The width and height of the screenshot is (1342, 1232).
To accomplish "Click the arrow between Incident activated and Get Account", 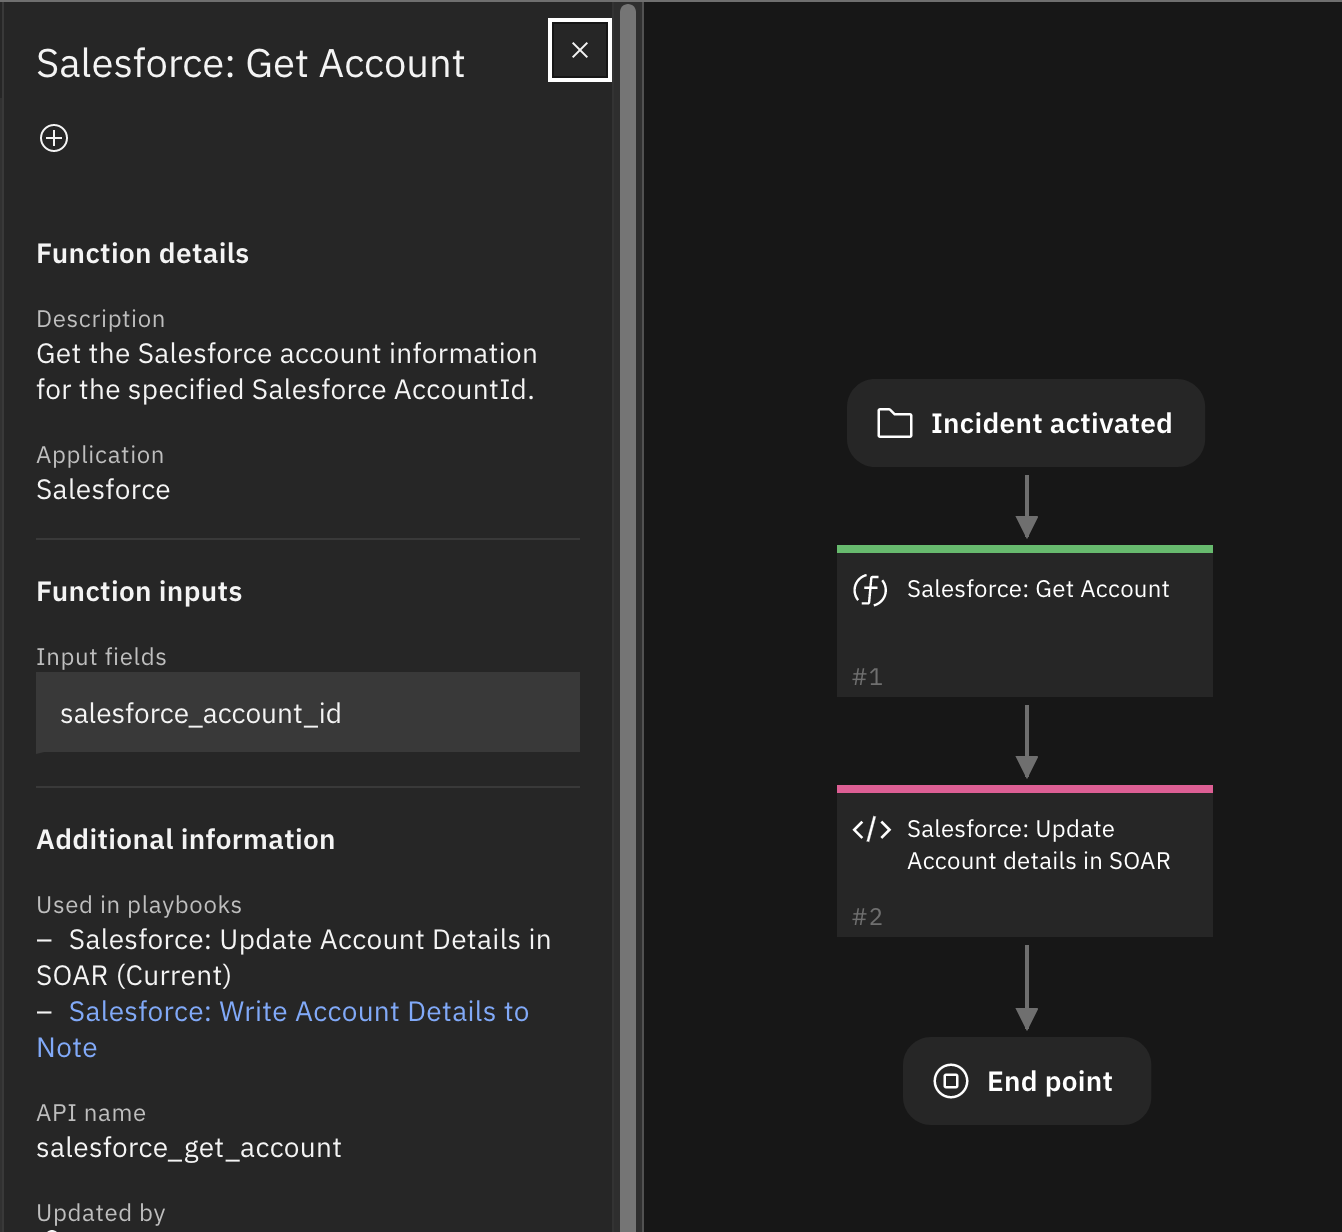I will point(1027,506).
